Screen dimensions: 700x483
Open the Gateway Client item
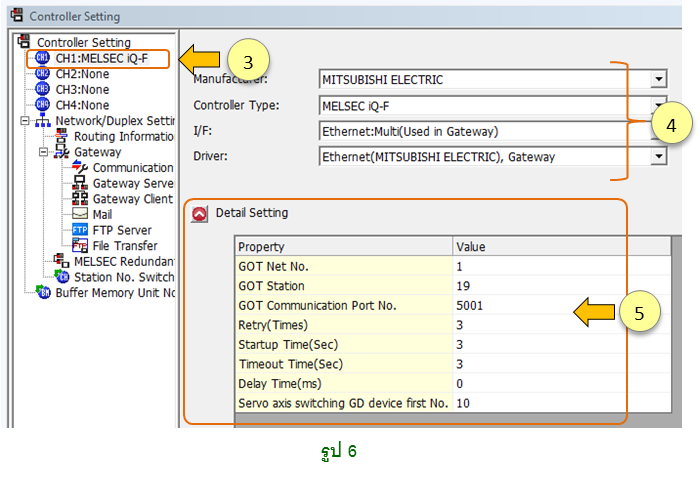pyautogui.click(x=133, y=199)
